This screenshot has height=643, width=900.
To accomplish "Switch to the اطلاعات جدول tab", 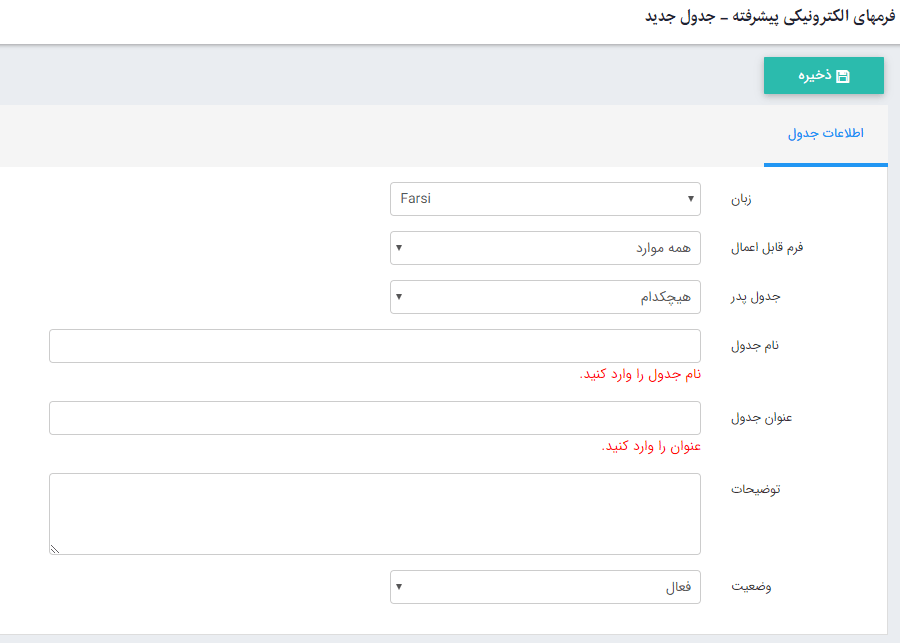I will coord(826,133).
